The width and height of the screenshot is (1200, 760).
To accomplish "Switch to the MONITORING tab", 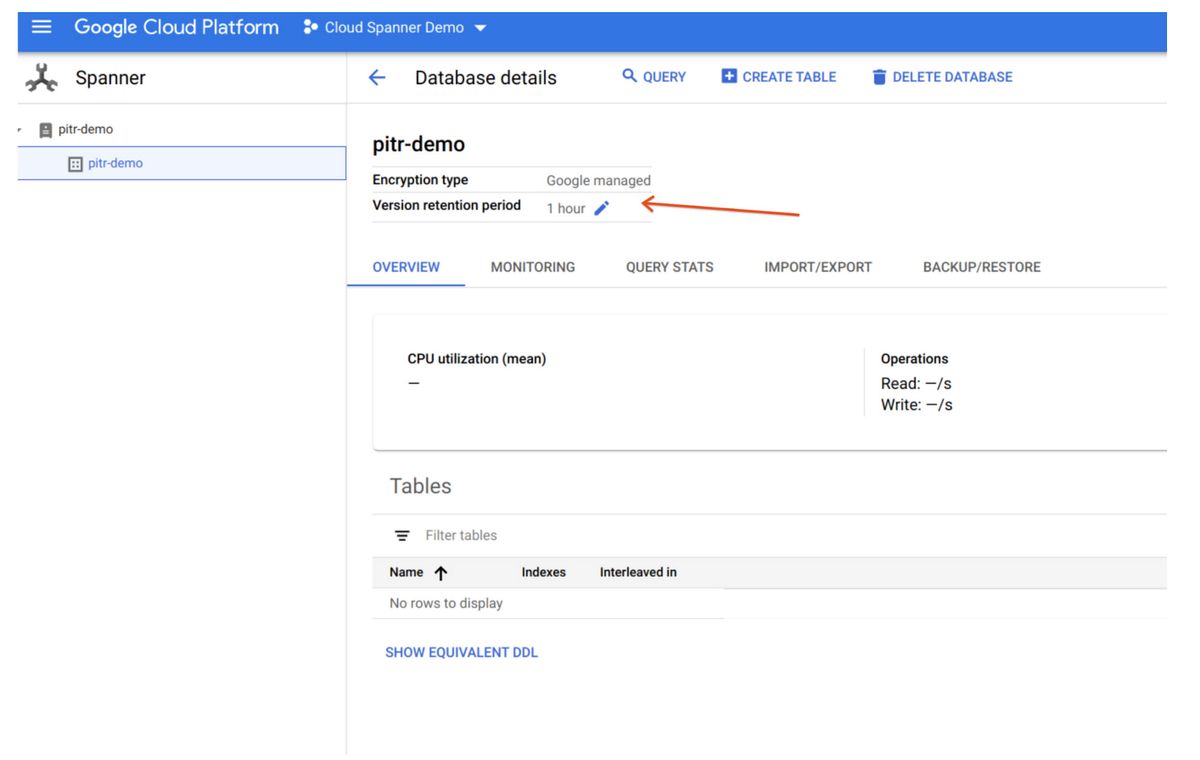I will click(x=533, y=267).
